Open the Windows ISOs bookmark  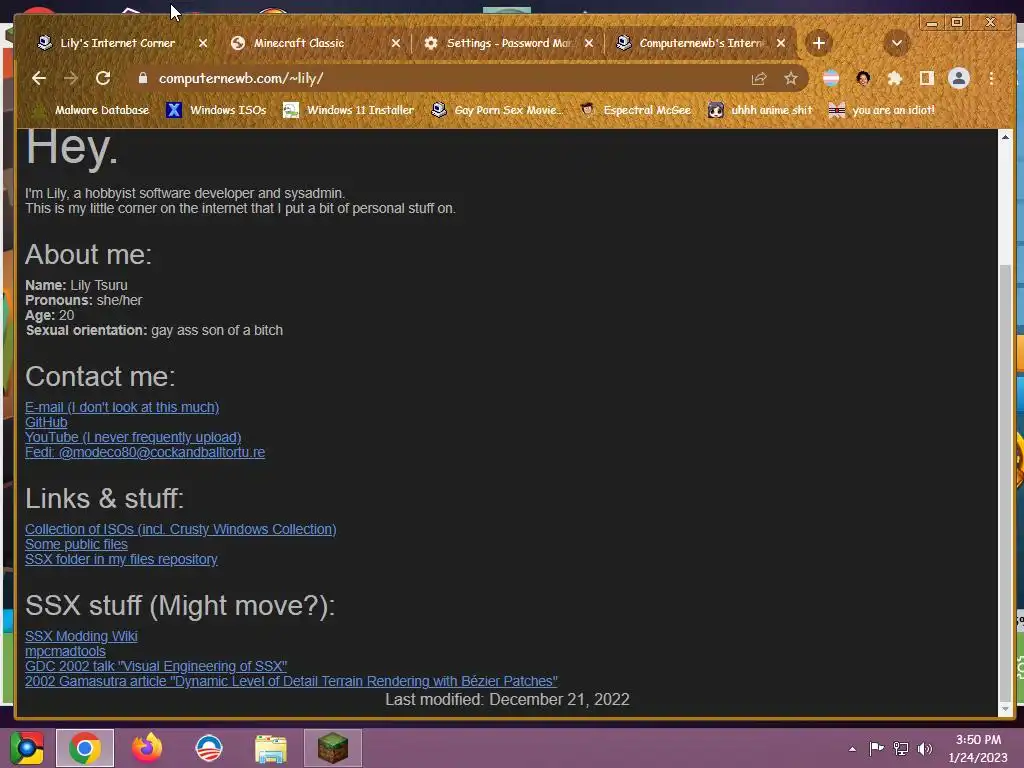tap(216, 110)
